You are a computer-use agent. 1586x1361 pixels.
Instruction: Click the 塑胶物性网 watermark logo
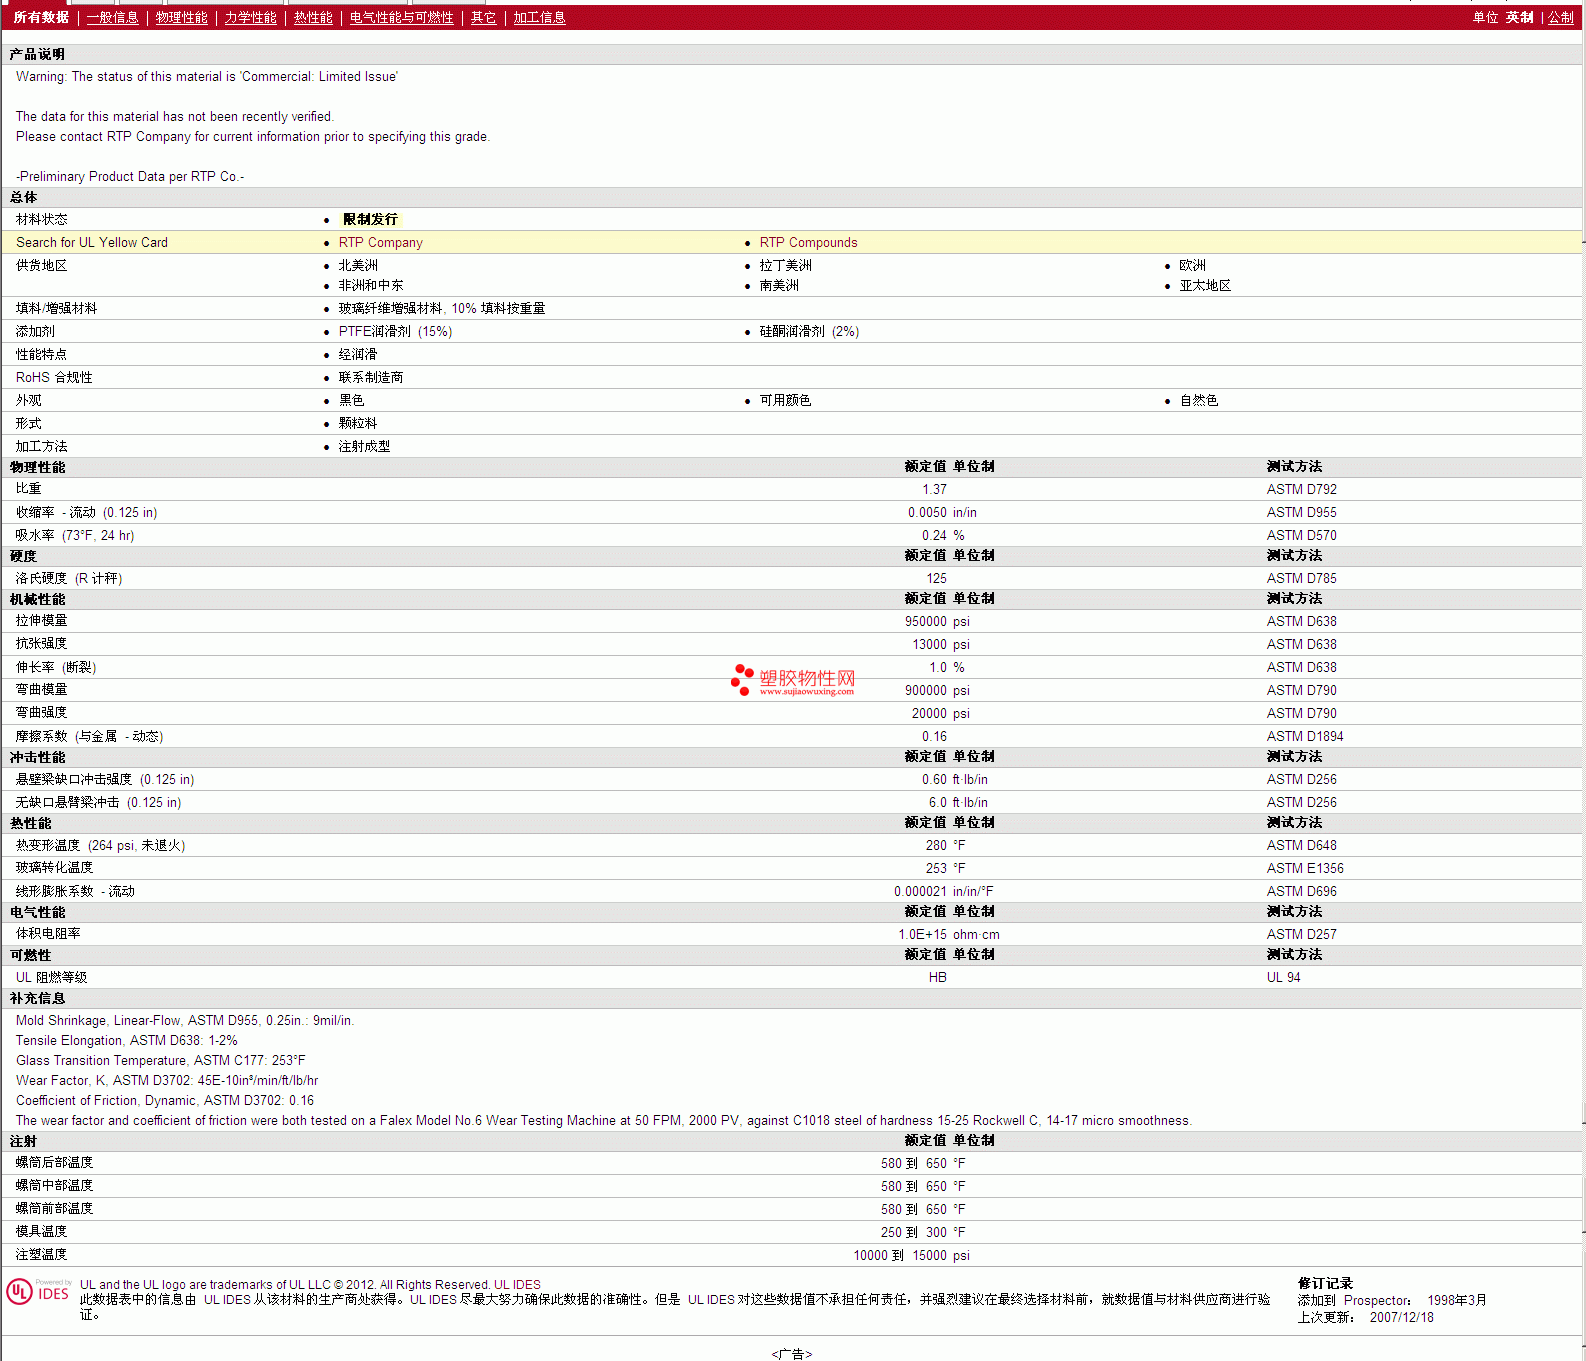click(794, 680)
